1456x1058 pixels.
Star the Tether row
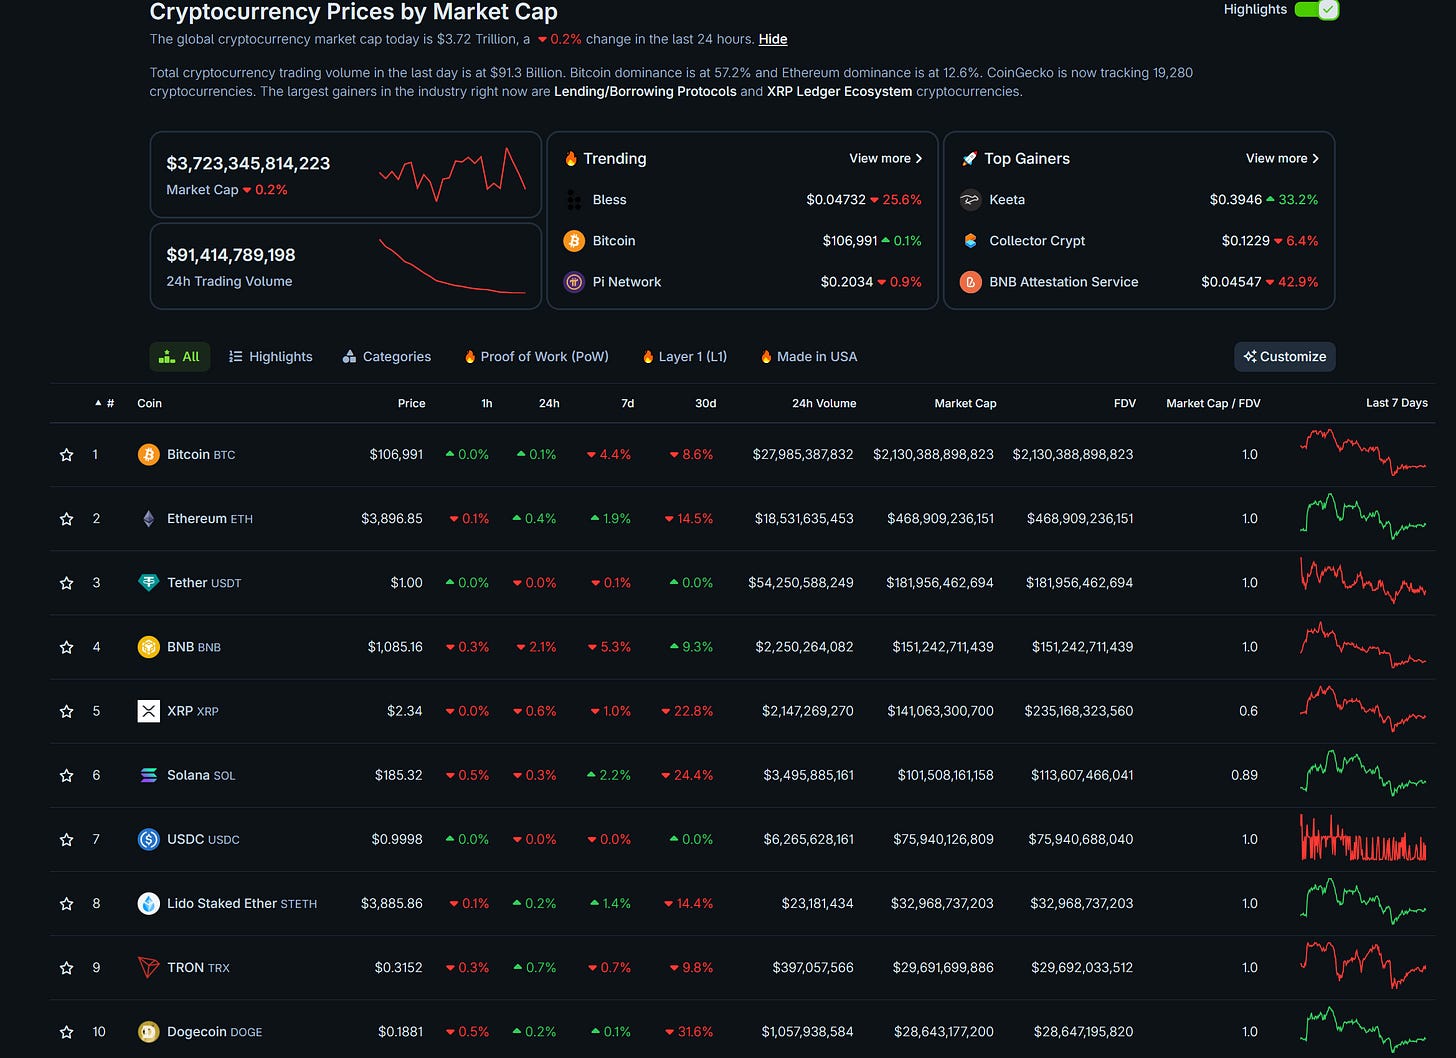click(67, 583)
